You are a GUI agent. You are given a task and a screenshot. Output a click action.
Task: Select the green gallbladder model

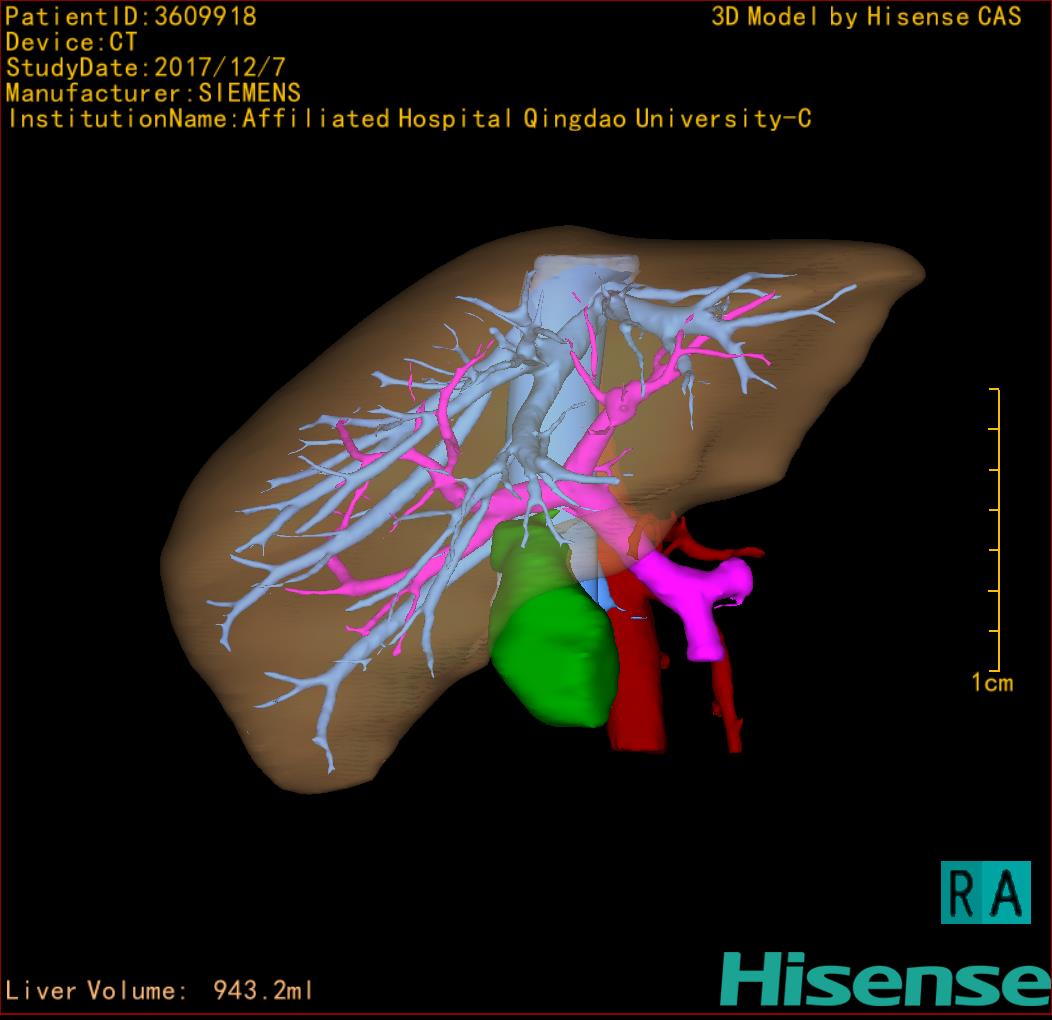point(548,640)
